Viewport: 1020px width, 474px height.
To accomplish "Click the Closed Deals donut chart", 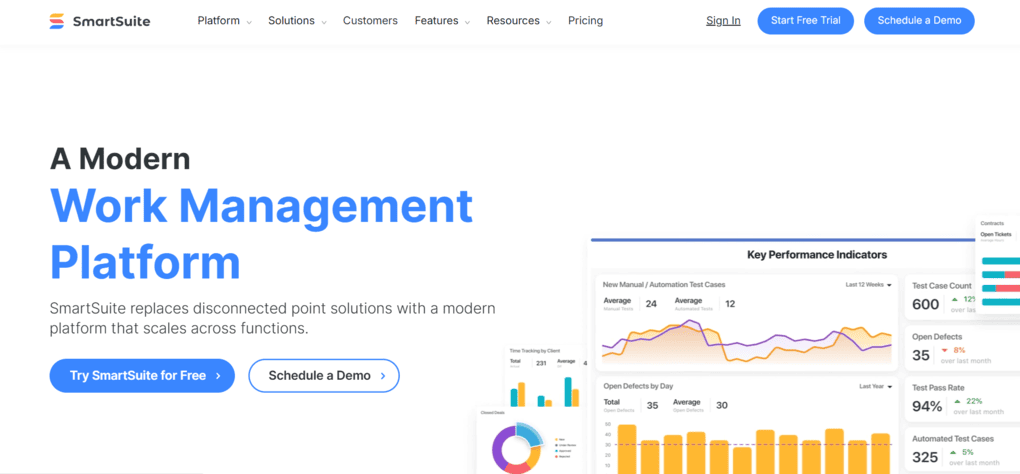I will coord(516,447).
